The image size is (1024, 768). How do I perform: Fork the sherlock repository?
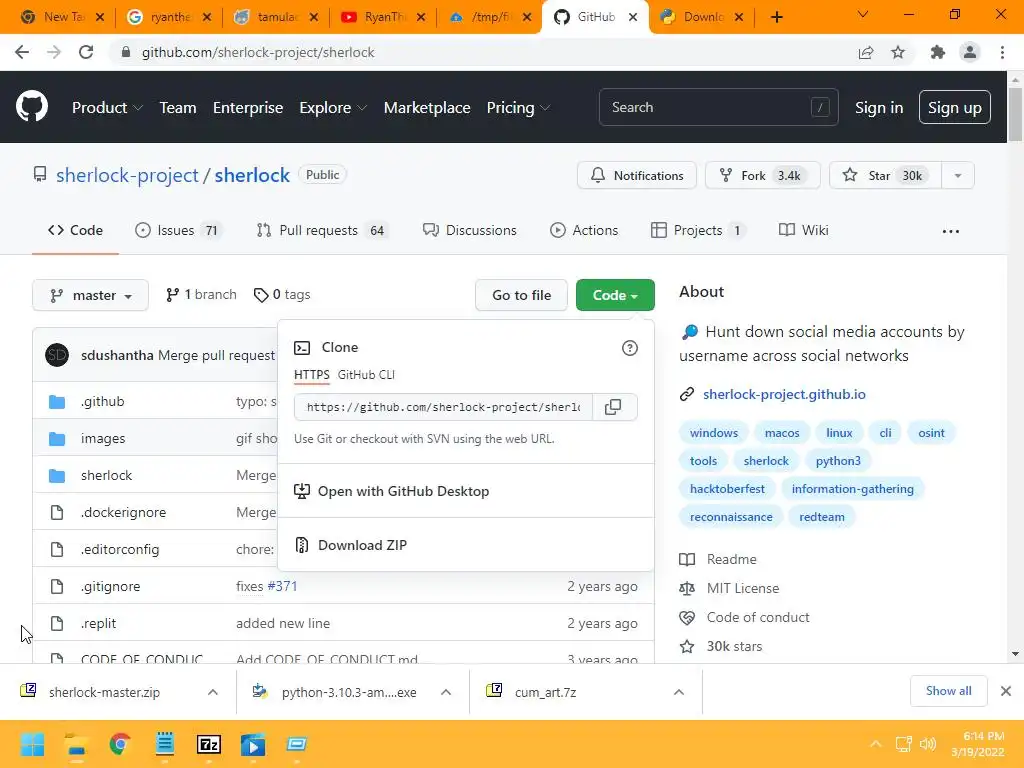pyautogui.click(x=762, y=176)
